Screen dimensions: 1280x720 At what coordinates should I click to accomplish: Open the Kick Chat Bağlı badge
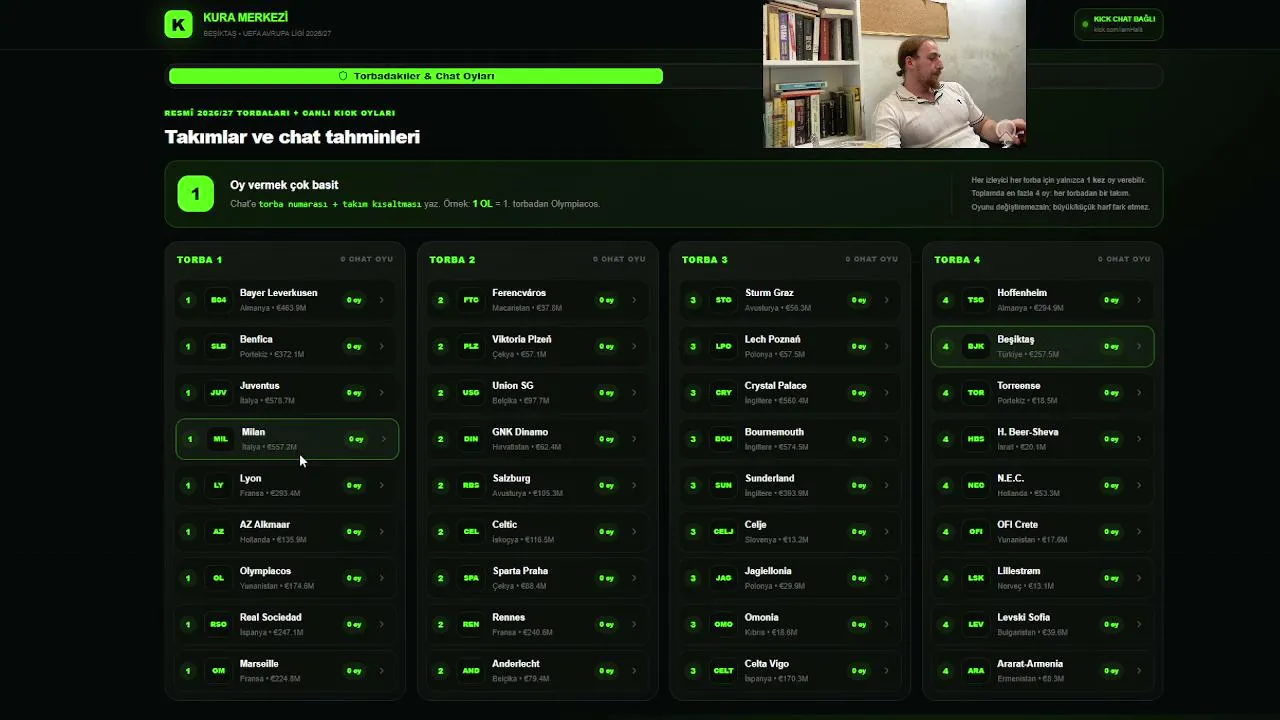click(x=1118, y=24)
